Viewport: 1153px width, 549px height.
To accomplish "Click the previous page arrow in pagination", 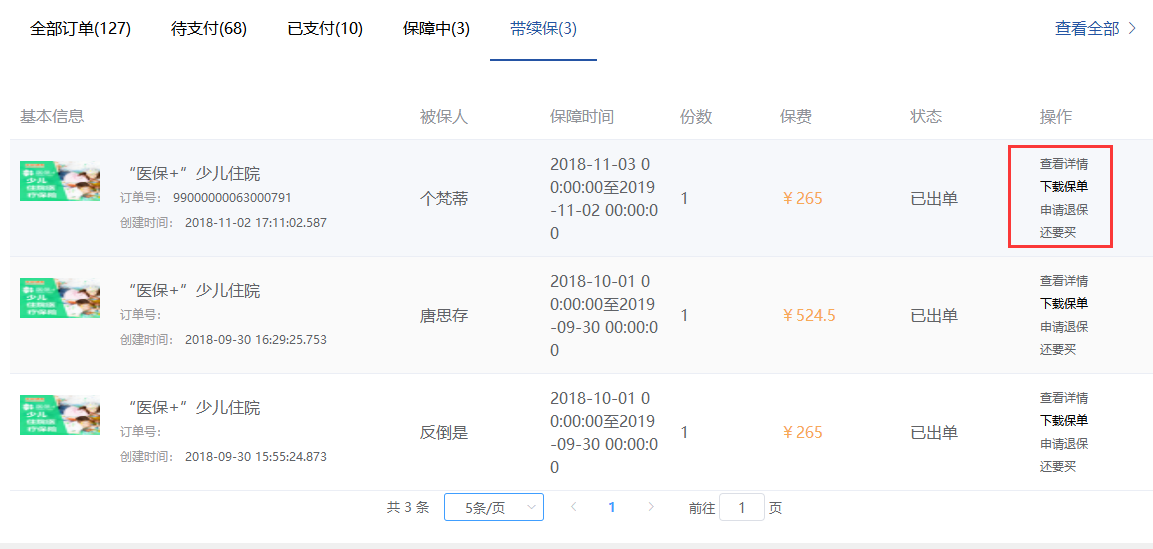I will [x=573, y=507].
